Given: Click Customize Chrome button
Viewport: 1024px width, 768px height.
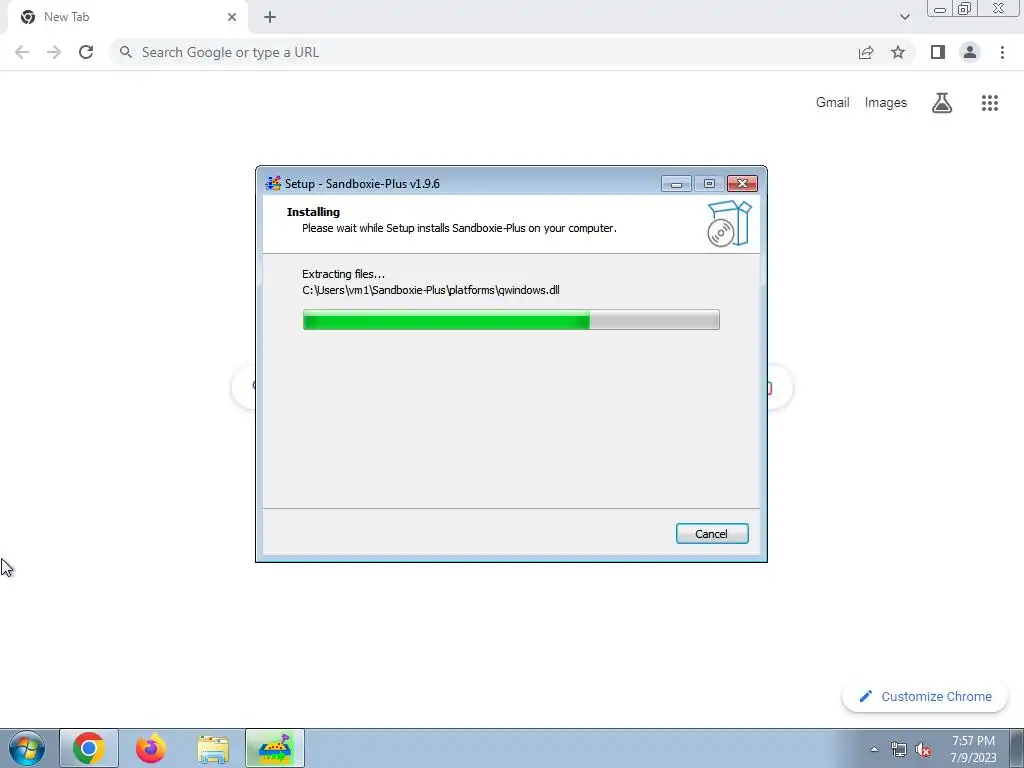Looking at the screenshot, I should pyautogui.click(x=925, y=696).
